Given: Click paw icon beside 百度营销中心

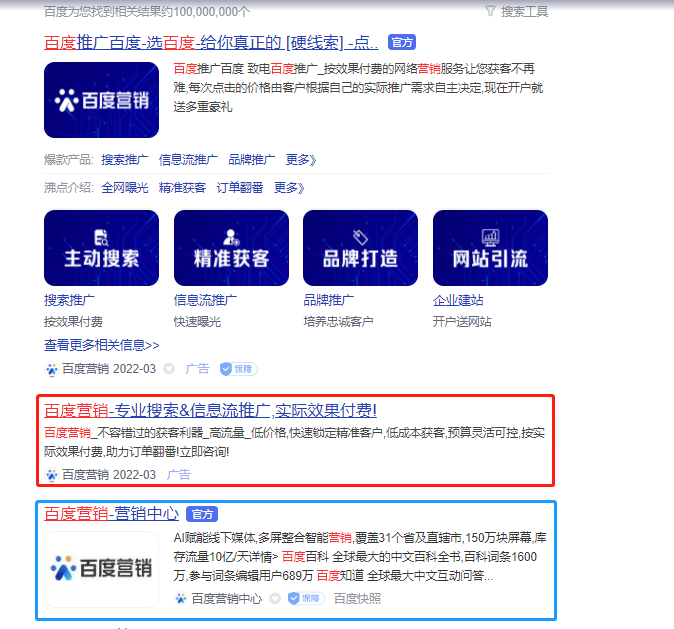Looking at the screenshot, I should point(181,599).
